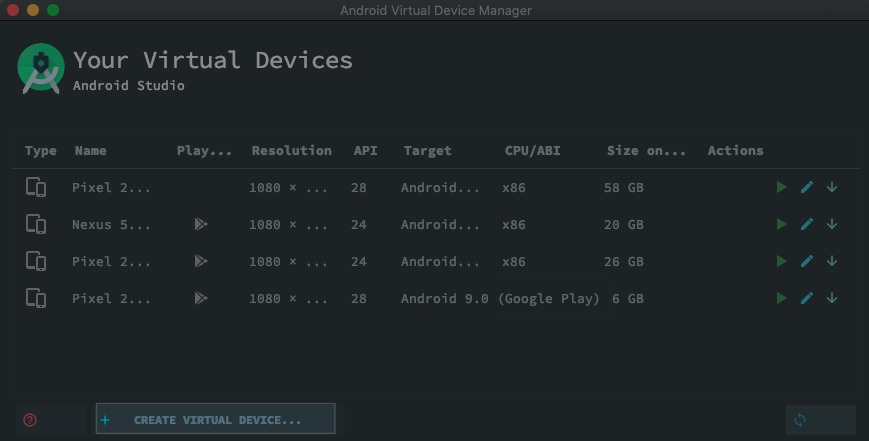Screen dimensions: 869x441
Task: Sort by Resolution column header
Action: (x=292, y=151)
